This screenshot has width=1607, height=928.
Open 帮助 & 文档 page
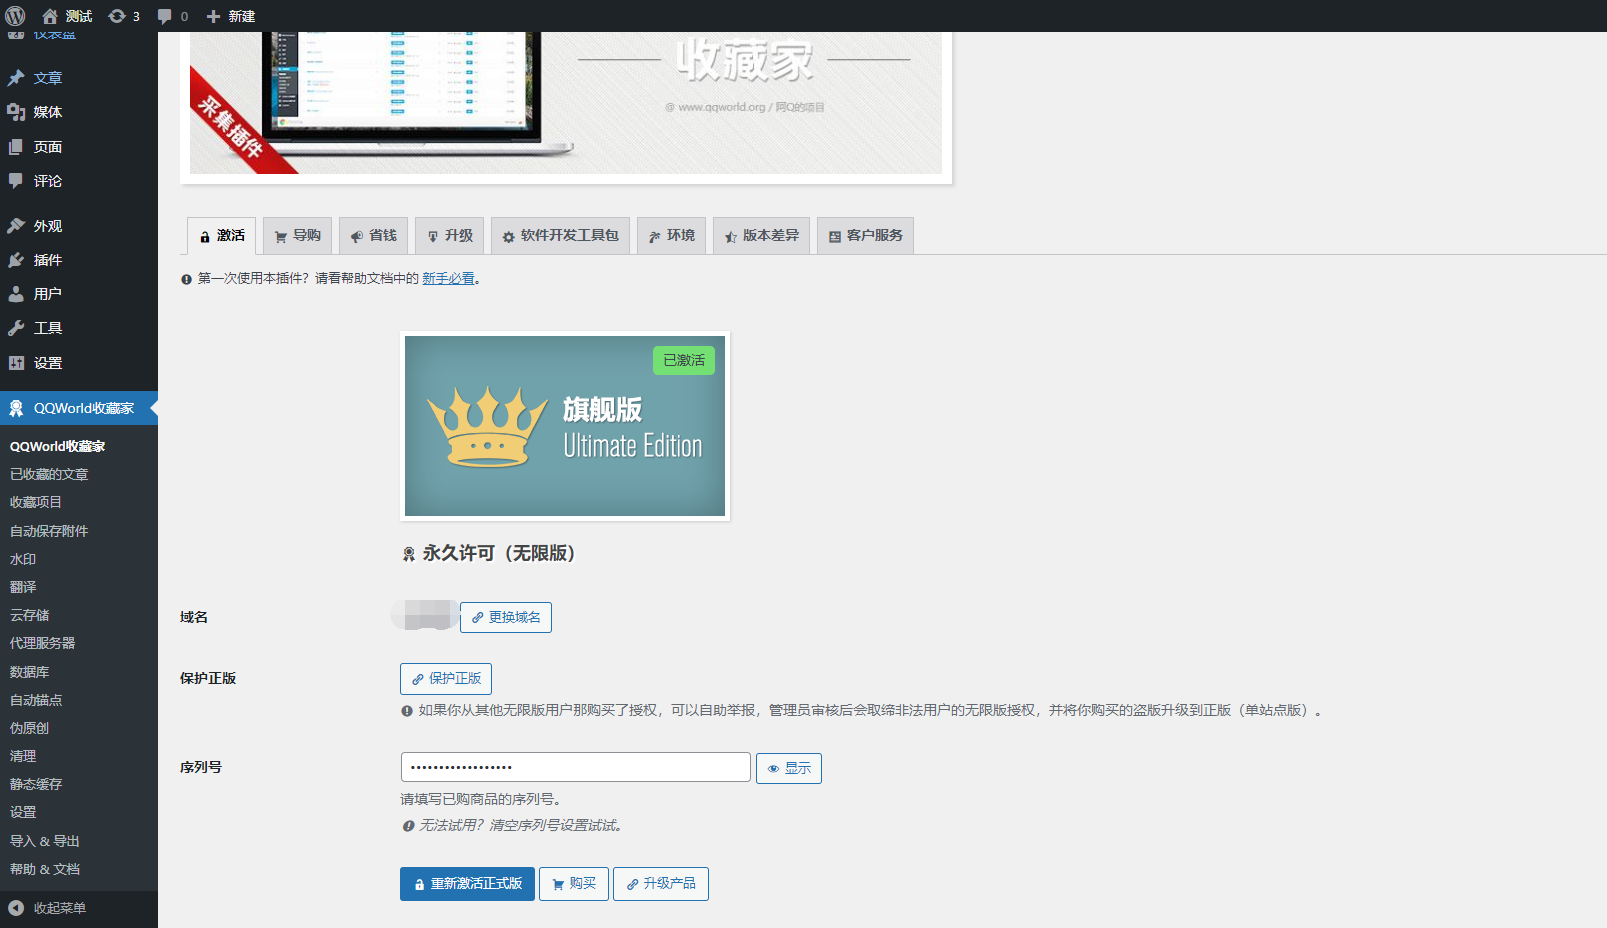(x=44, y=869)
